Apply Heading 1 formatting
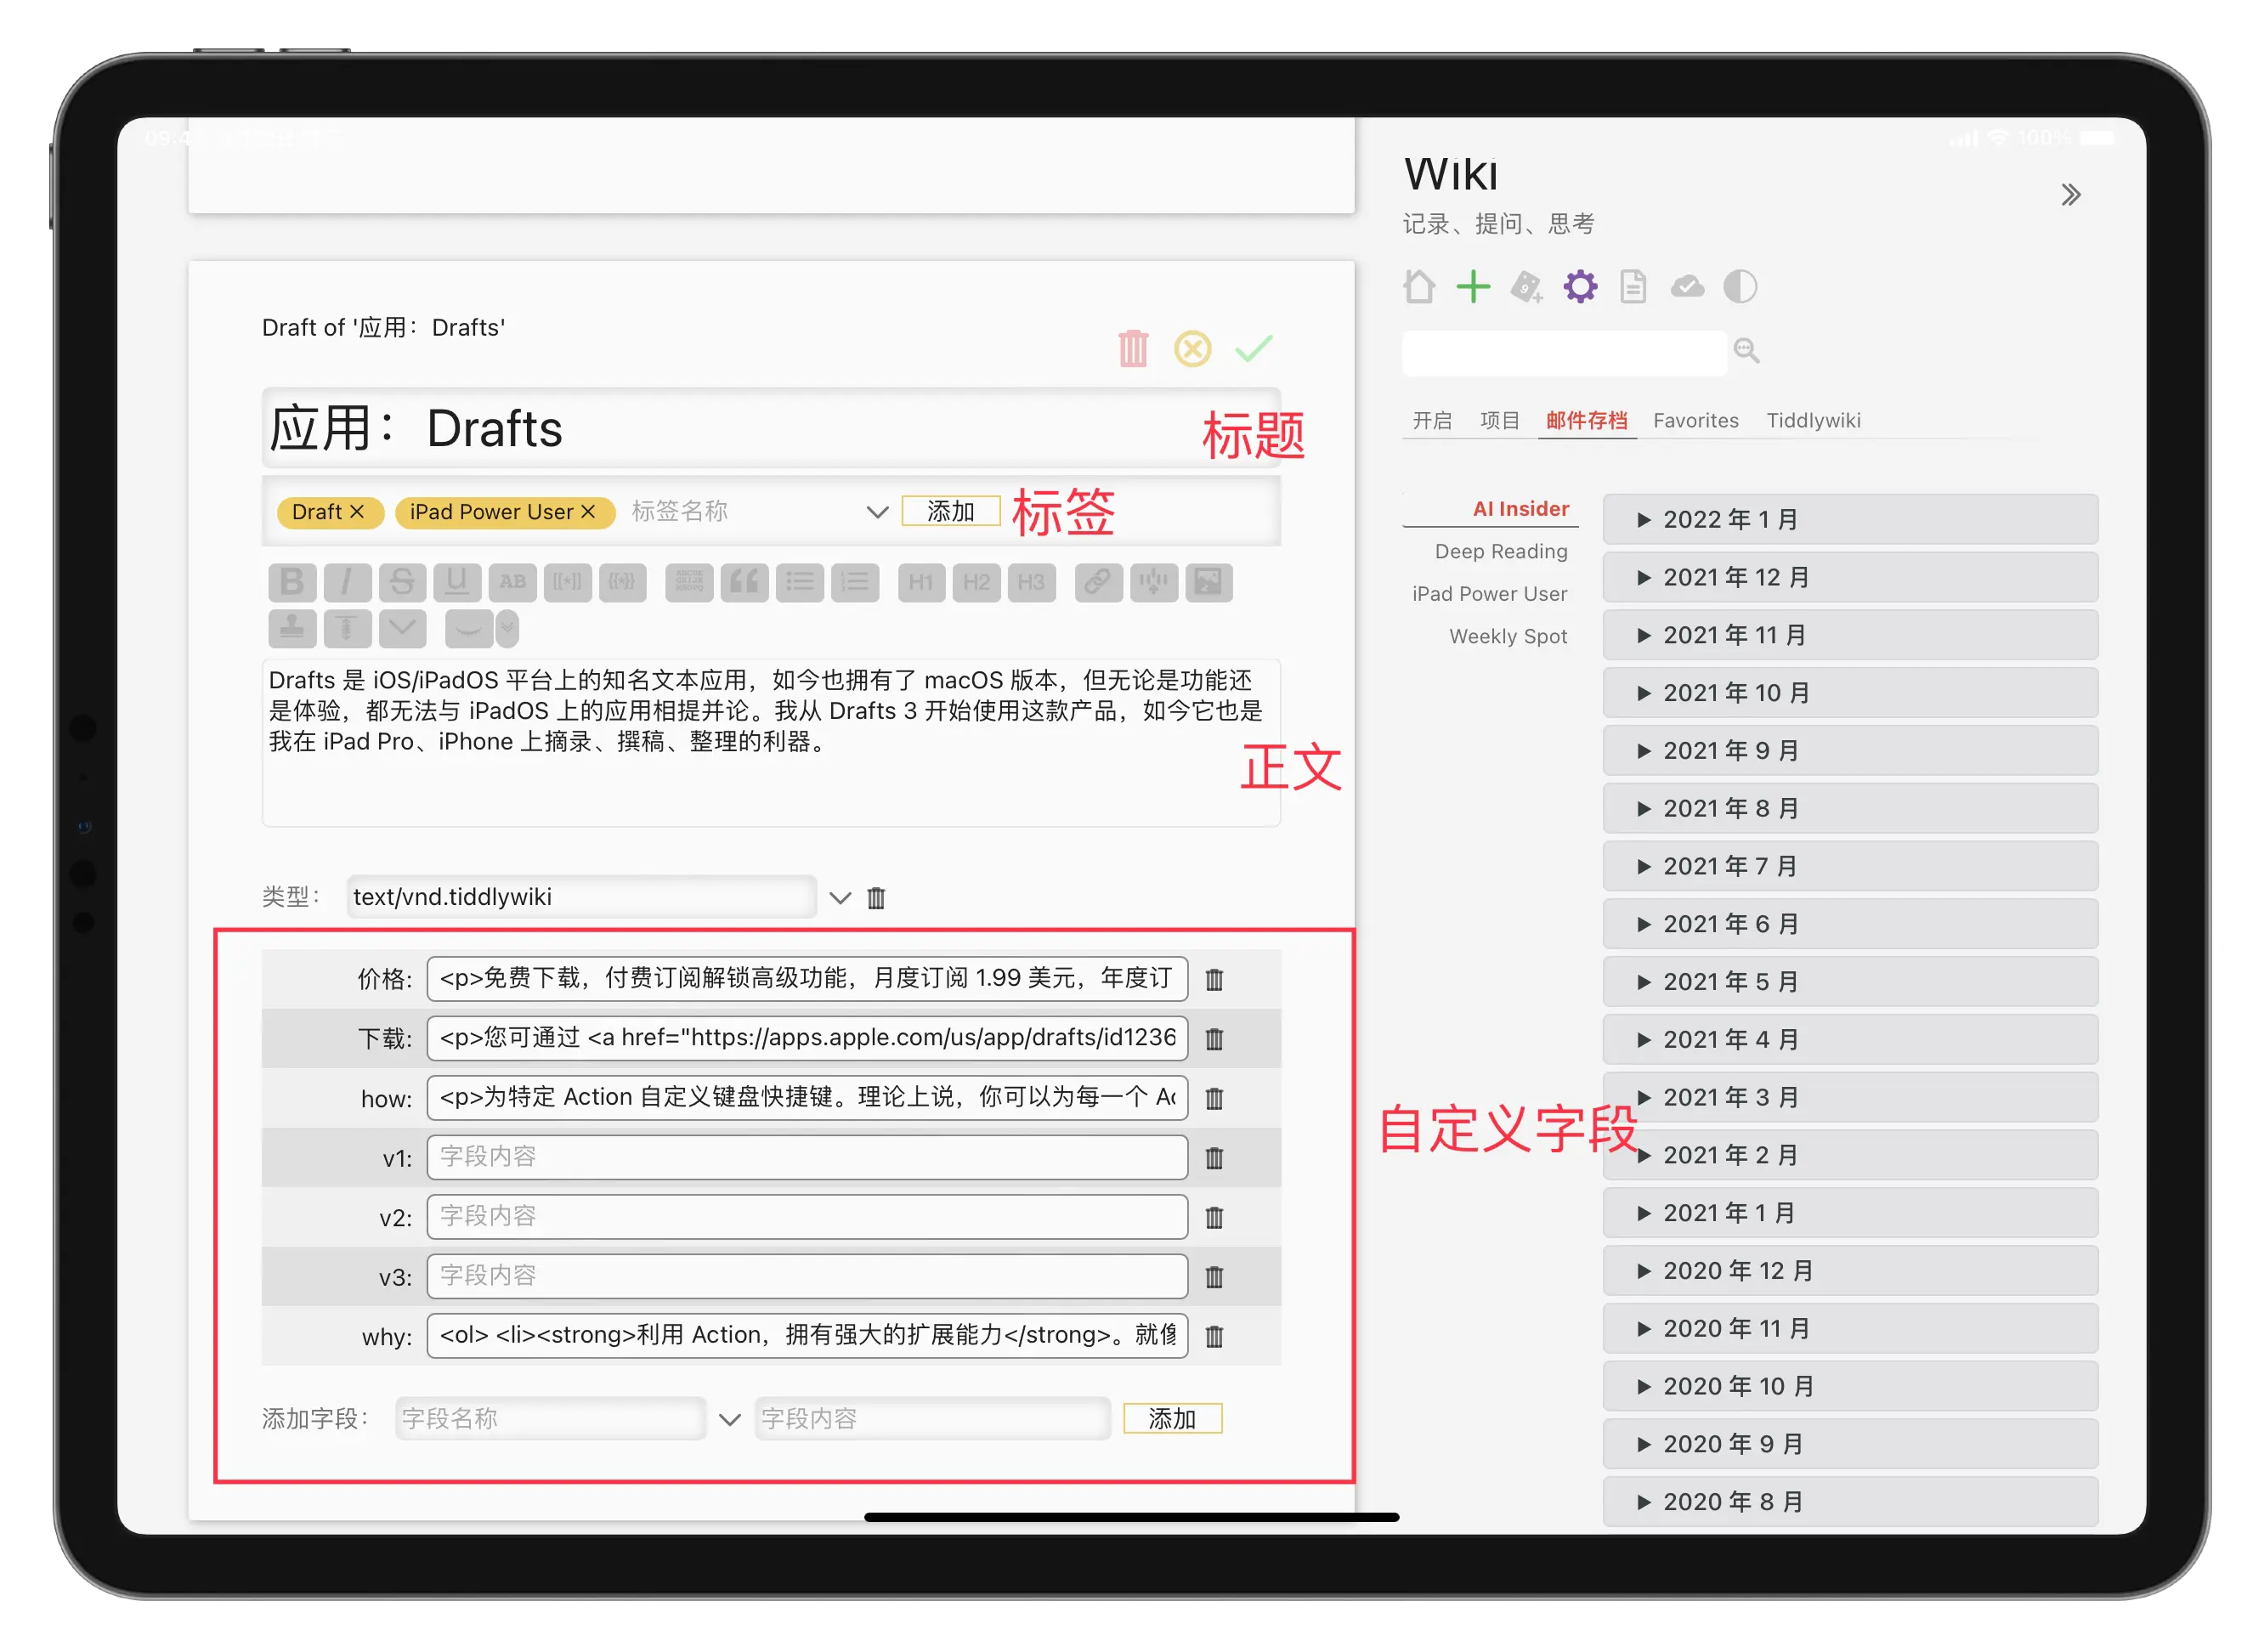 coord(921,581)
